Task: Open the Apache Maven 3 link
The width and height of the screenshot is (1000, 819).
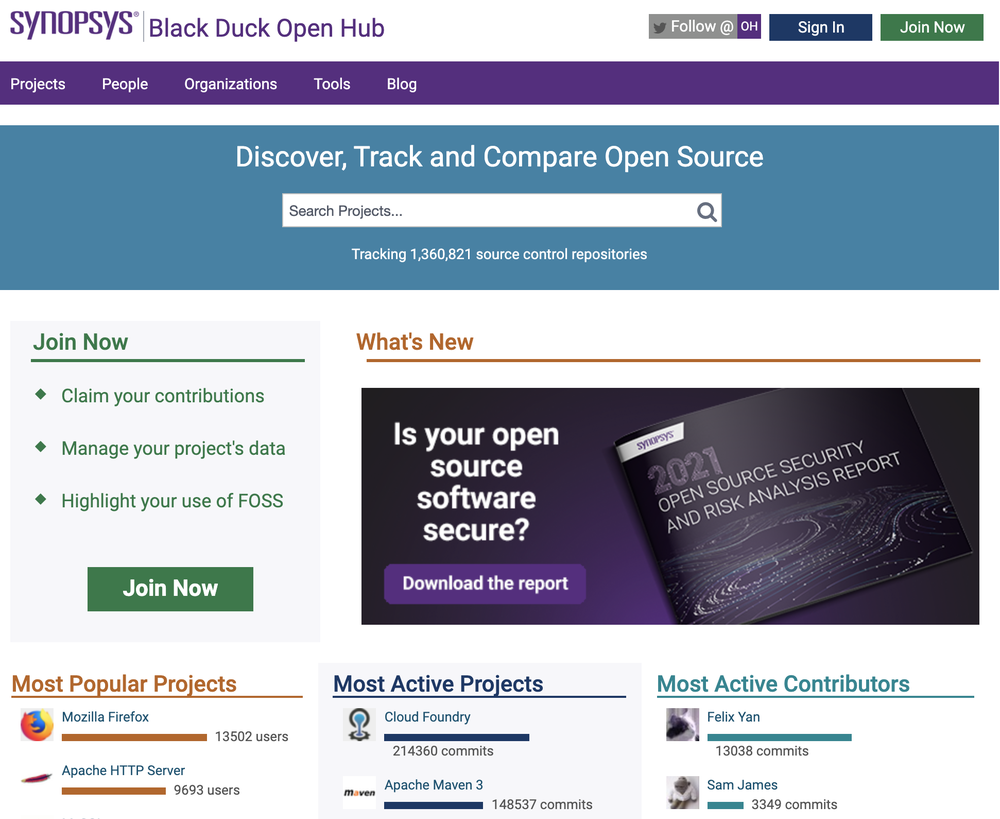Action: (x=434, y=785)
